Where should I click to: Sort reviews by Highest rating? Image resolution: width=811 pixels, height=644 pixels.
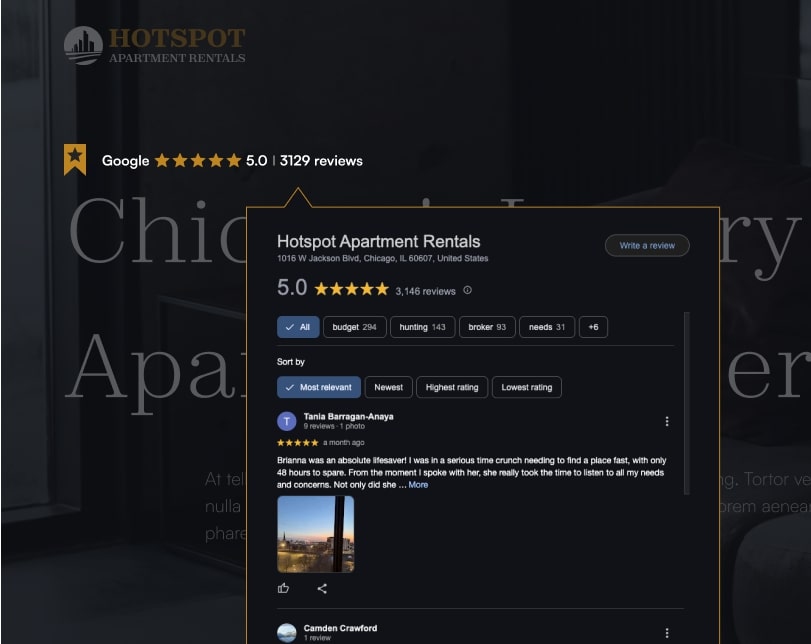[452, 387]
